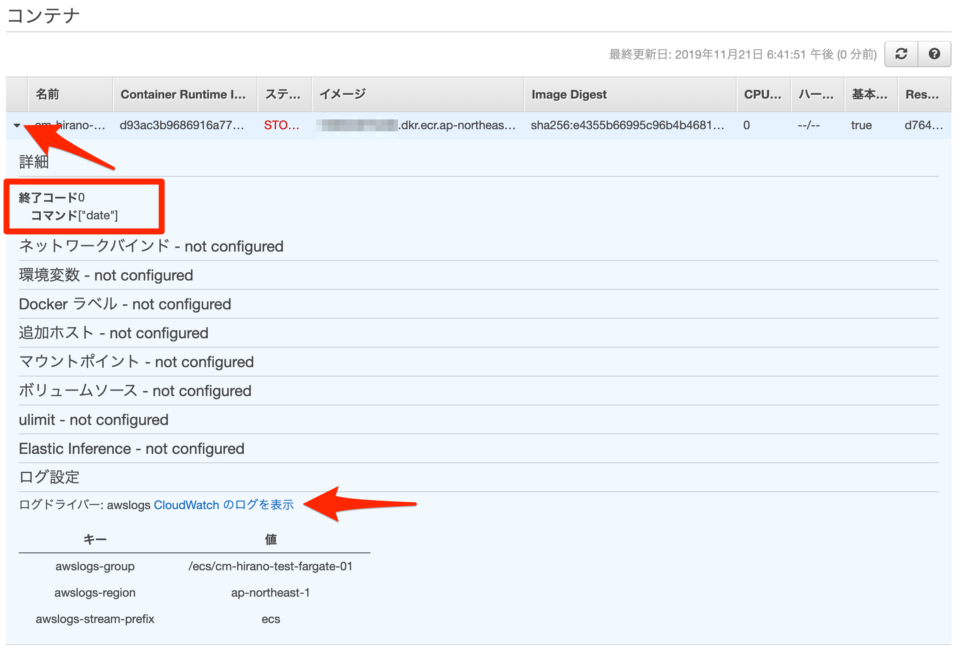
Task: Click the キー table header
Action: coord(95,539)
